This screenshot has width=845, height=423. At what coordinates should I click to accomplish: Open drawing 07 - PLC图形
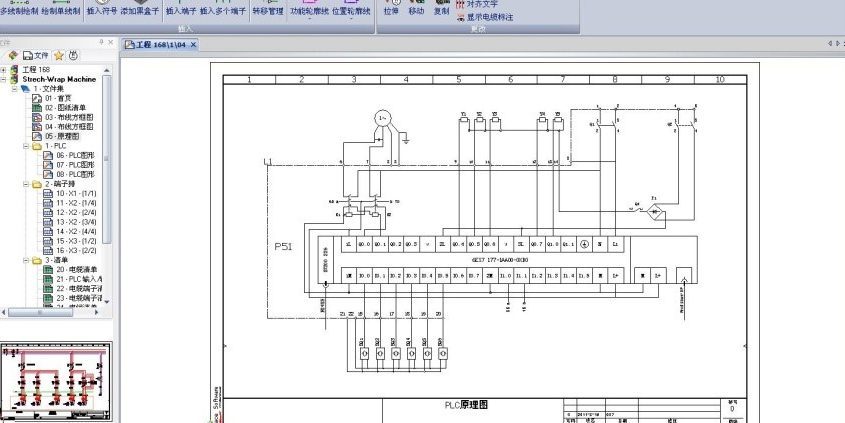click(x=75, y=165)
